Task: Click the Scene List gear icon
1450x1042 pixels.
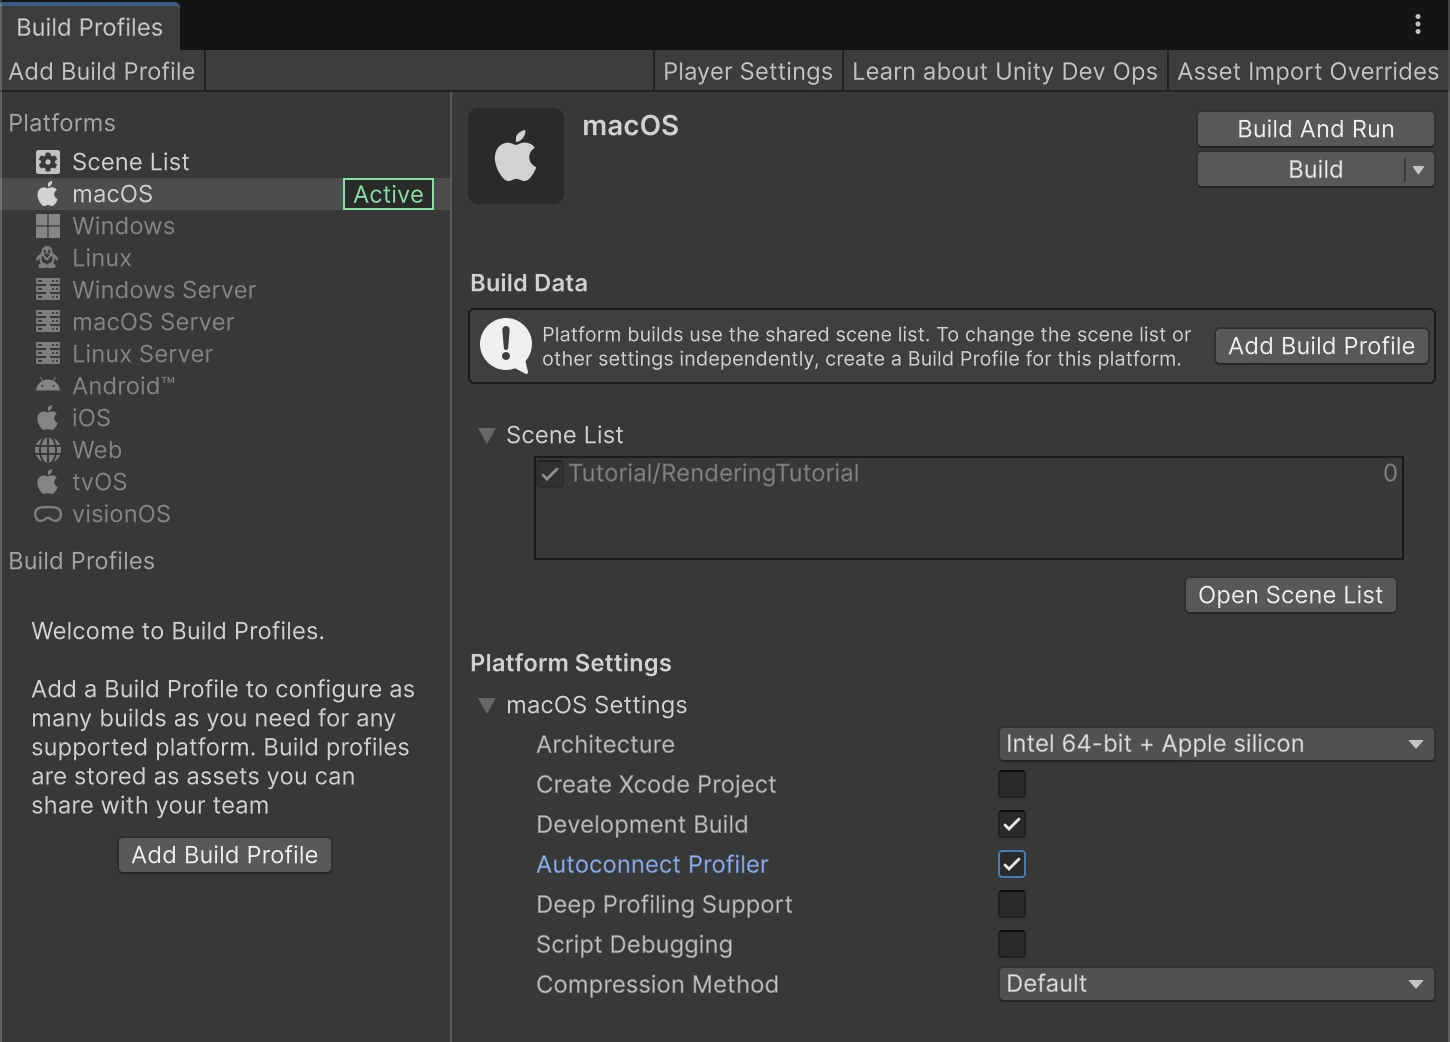Action: tap(48, 162)
